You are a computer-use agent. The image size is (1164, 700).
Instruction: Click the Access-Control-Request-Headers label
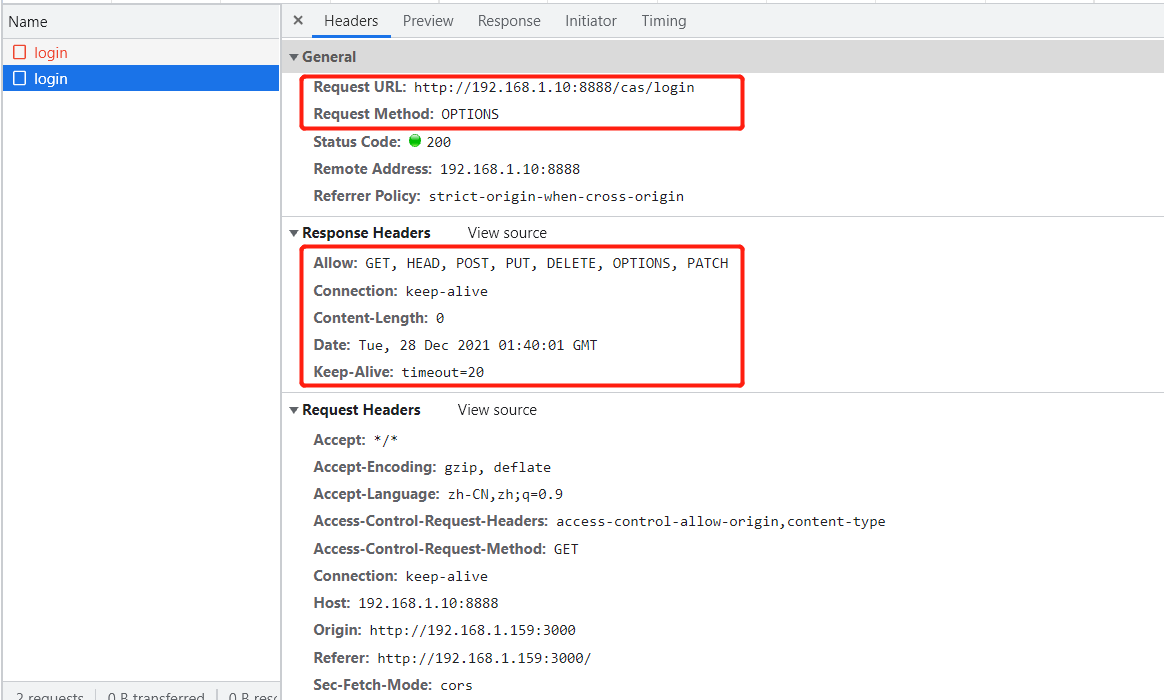[x=430, y=521]
